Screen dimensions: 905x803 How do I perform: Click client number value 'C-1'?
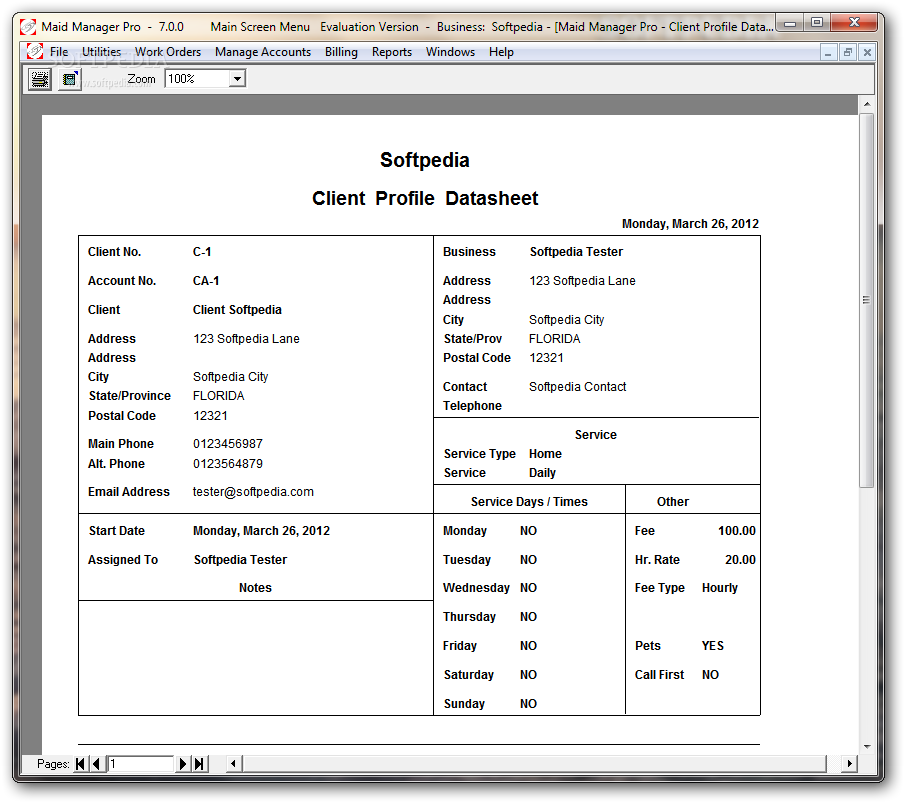pyautogui.click(x=202, y=252)
